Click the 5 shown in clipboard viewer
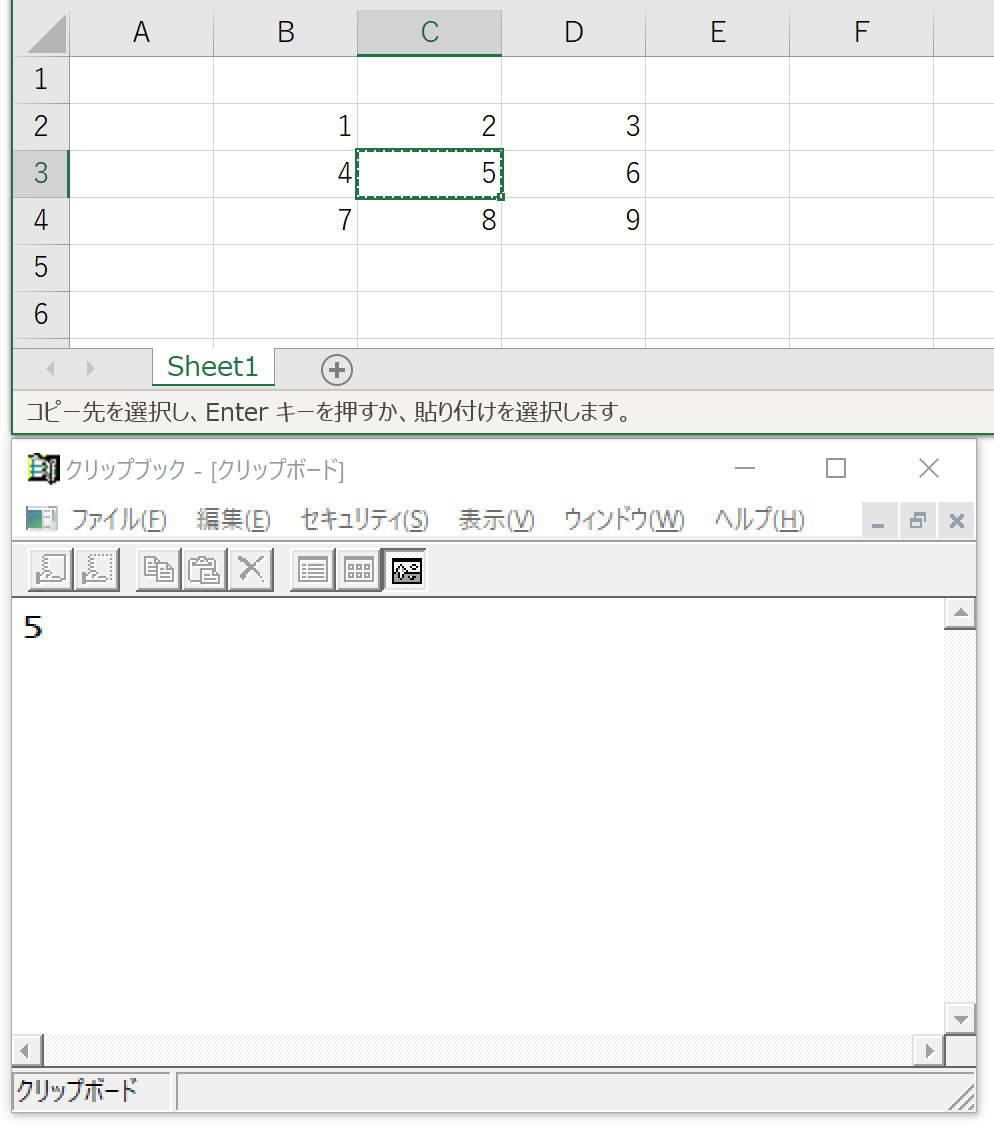The width and height of the screenshot is (994, 1132). 33,627
